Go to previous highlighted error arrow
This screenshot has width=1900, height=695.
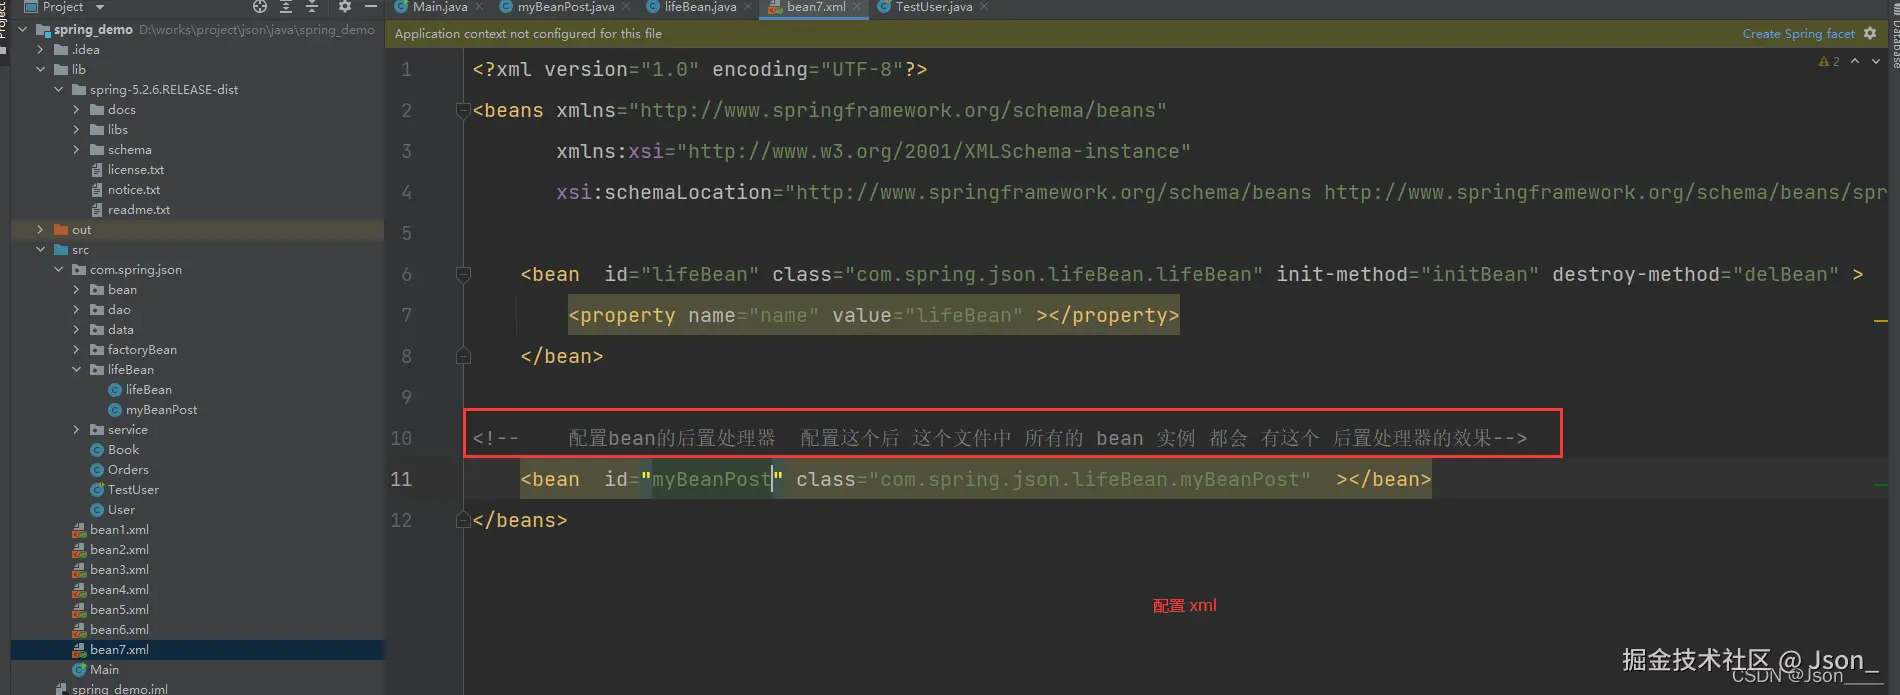(1855, 62)
